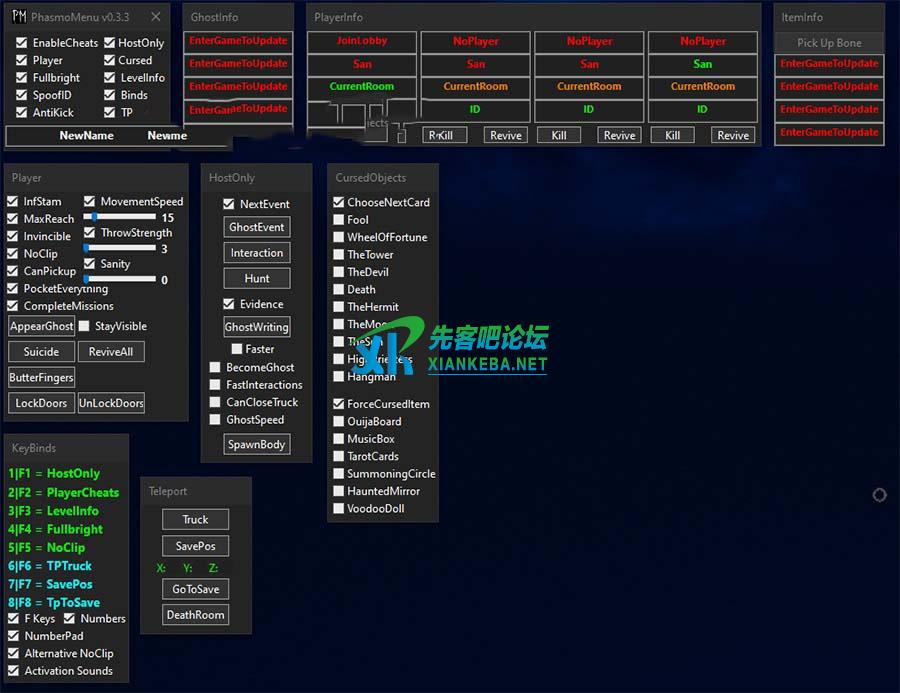Adjust the MovementSpeed slider
This screenshot has width=900, height=693.
(120, 216)
